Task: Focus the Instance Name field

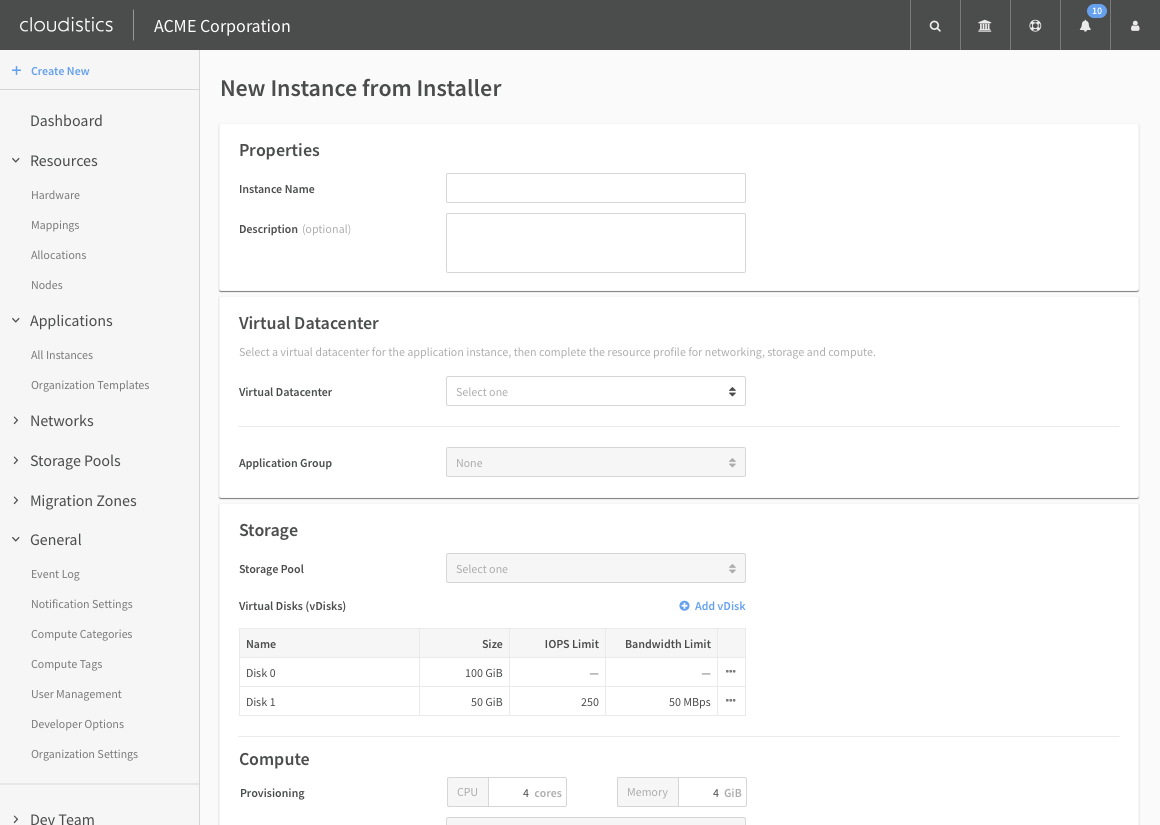Action: (x=596, y=188)
